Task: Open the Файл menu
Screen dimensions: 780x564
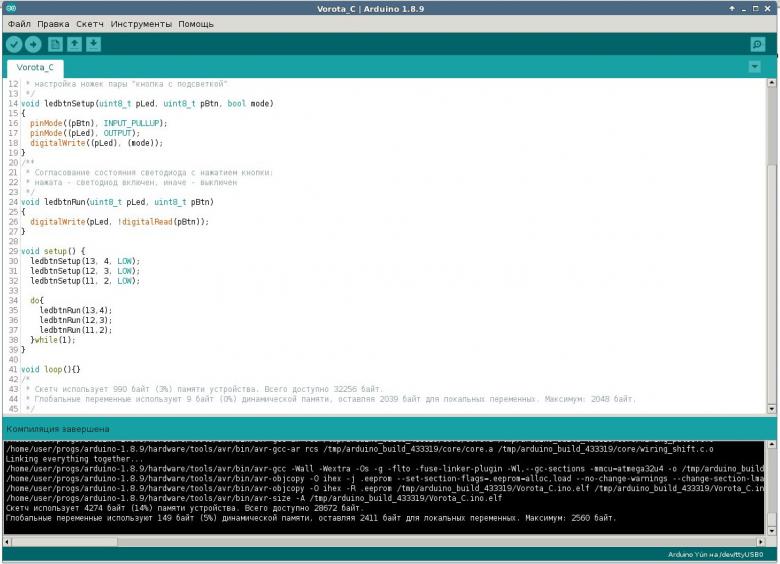Action: click(x=19, y=24)
